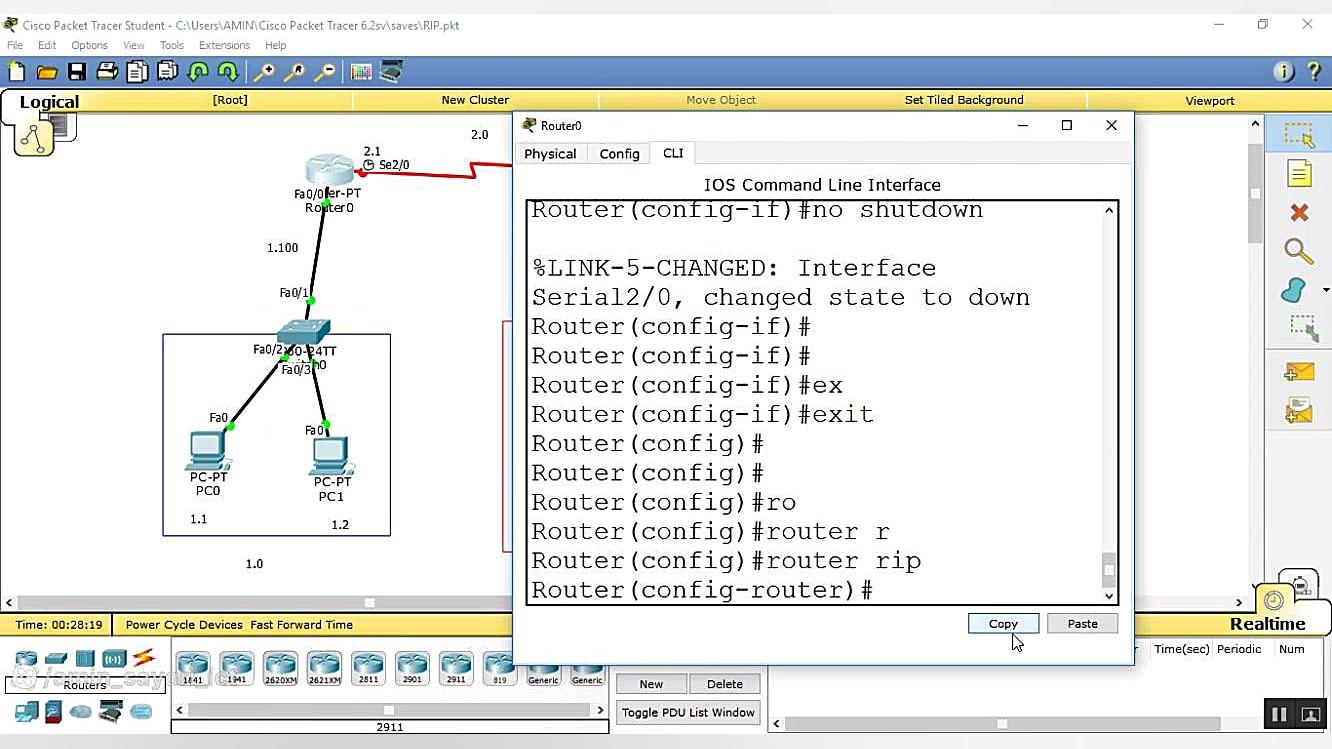
Task: Select the Realtime mode tab
Action: coord(1268,623)
